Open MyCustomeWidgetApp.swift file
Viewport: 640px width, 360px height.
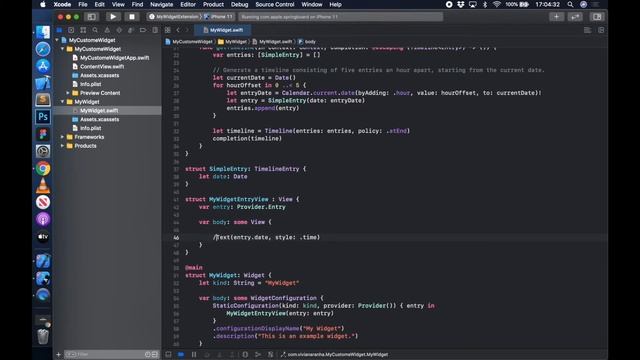point(114,58)
